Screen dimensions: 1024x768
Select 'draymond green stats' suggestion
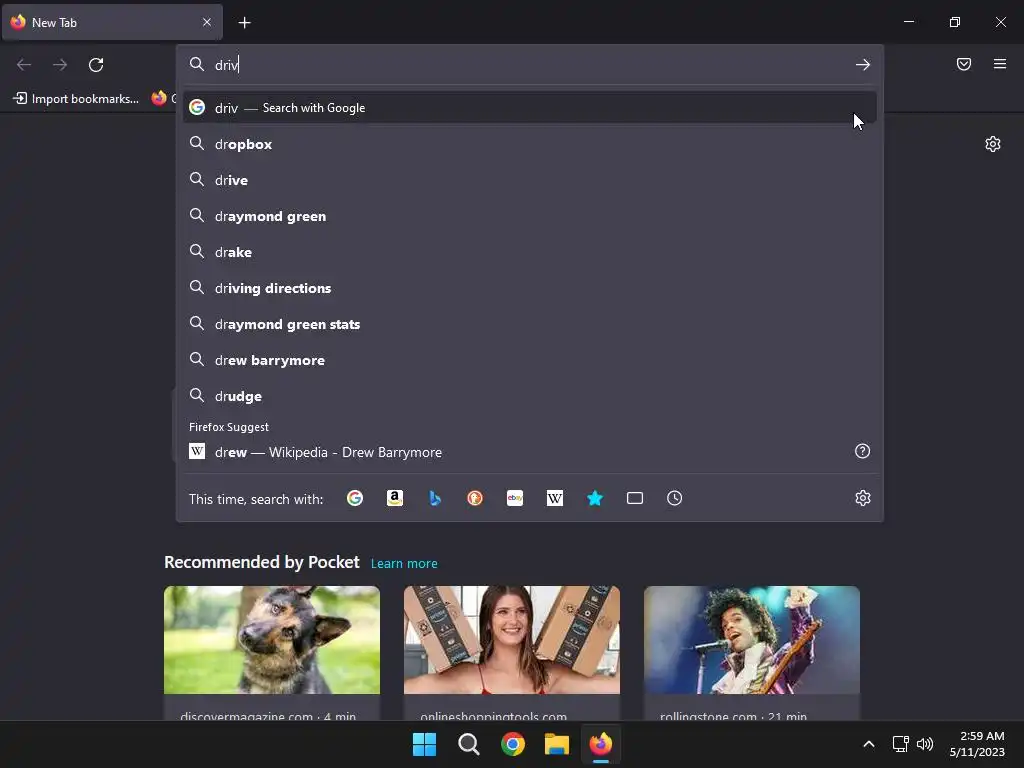[530, 324]
